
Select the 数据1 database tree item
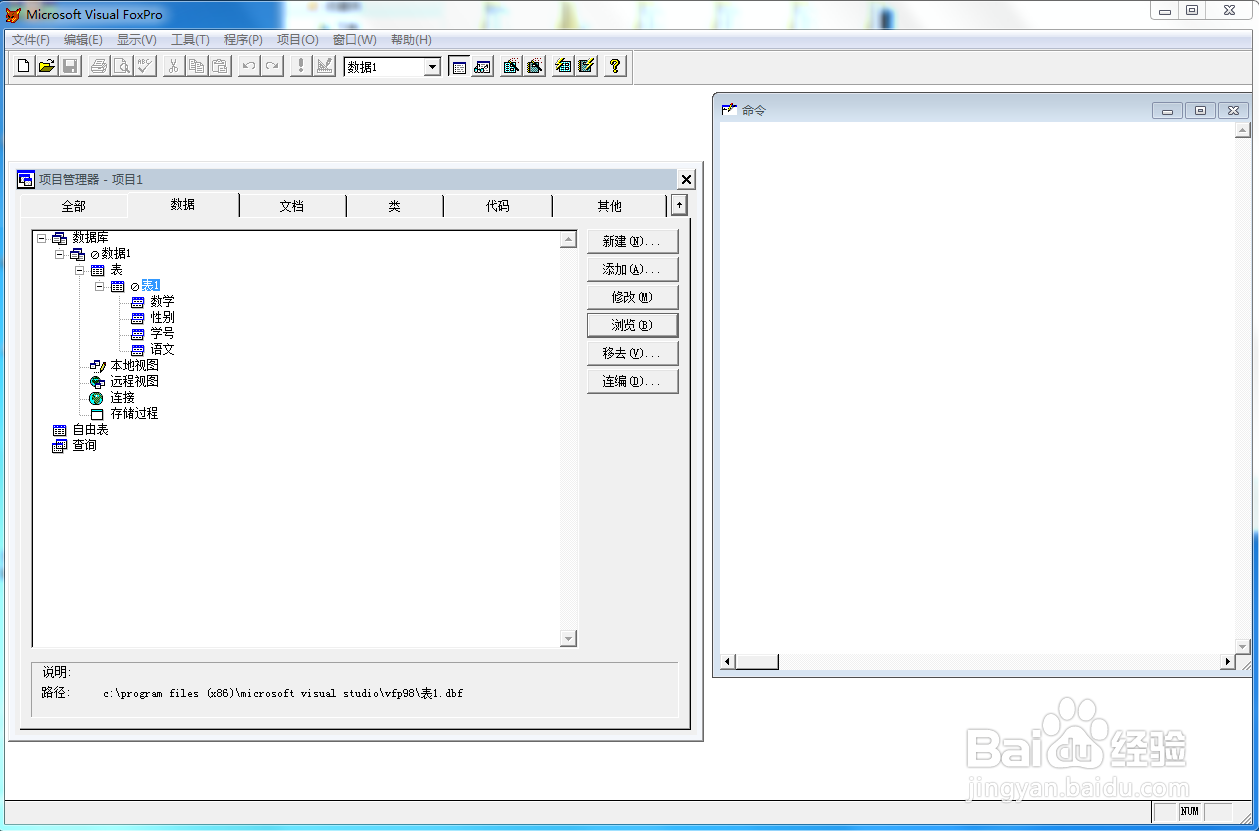pyautogui.click(x=116, y=254)
